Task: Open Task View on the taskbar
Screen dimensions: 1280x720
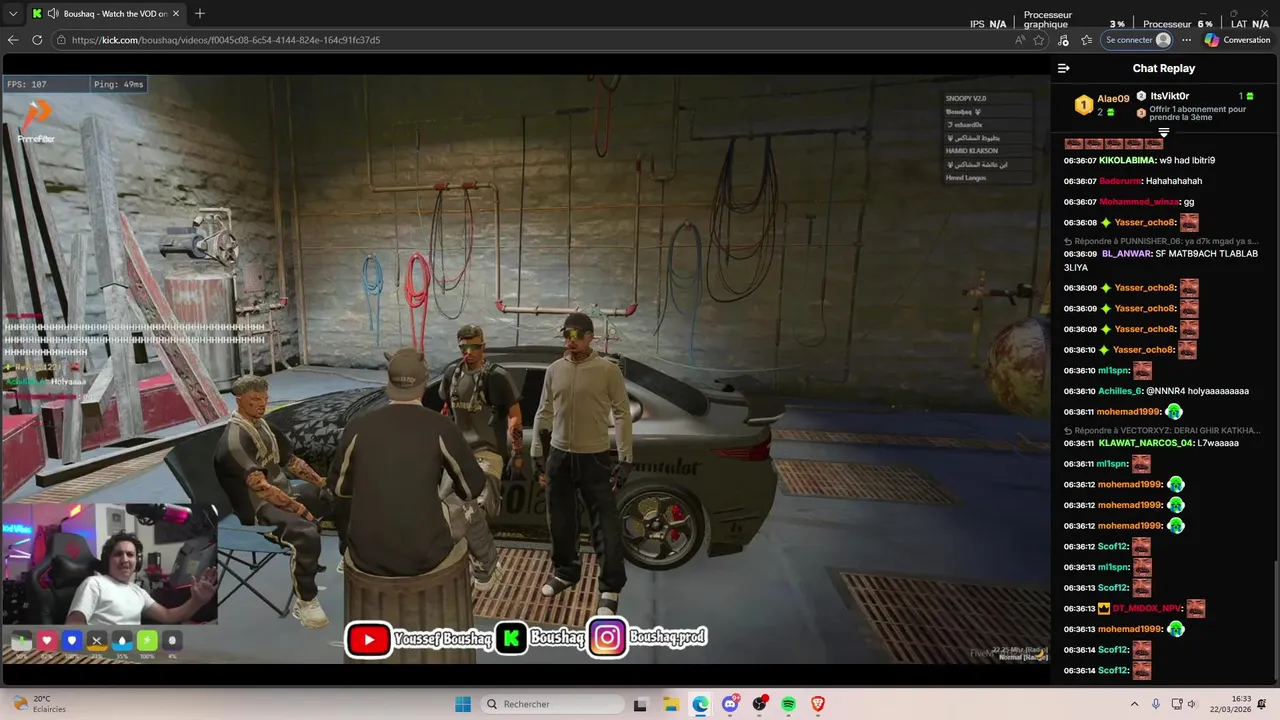Action: point(641,704)
